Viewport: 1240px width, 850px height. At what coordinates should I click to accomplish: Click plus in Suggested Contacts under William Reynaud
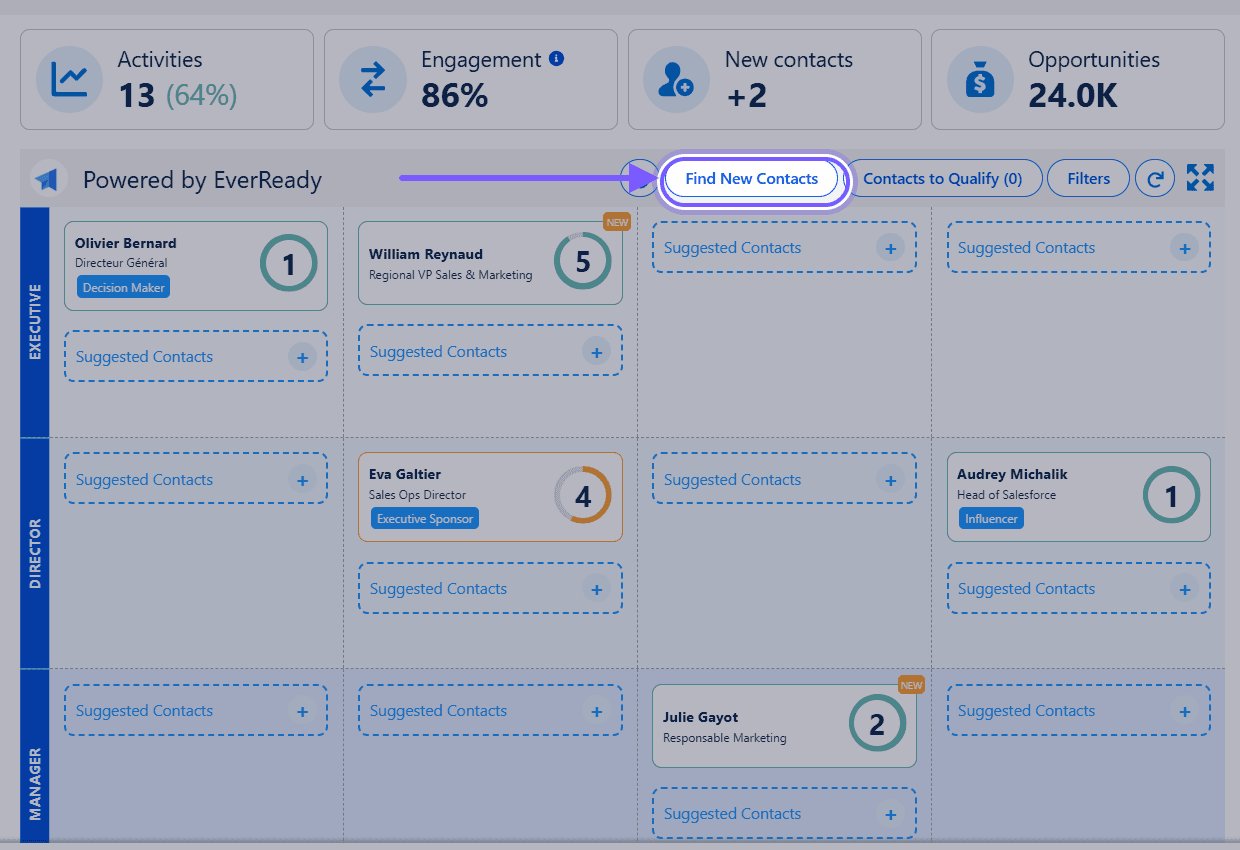click(597, 352)
